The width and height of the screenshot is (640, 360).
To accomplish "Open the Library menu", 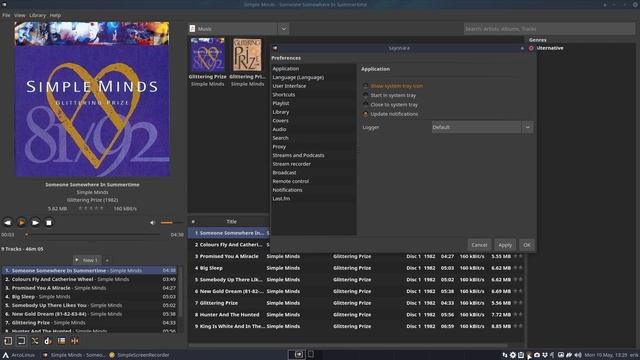I will [38, 15].
